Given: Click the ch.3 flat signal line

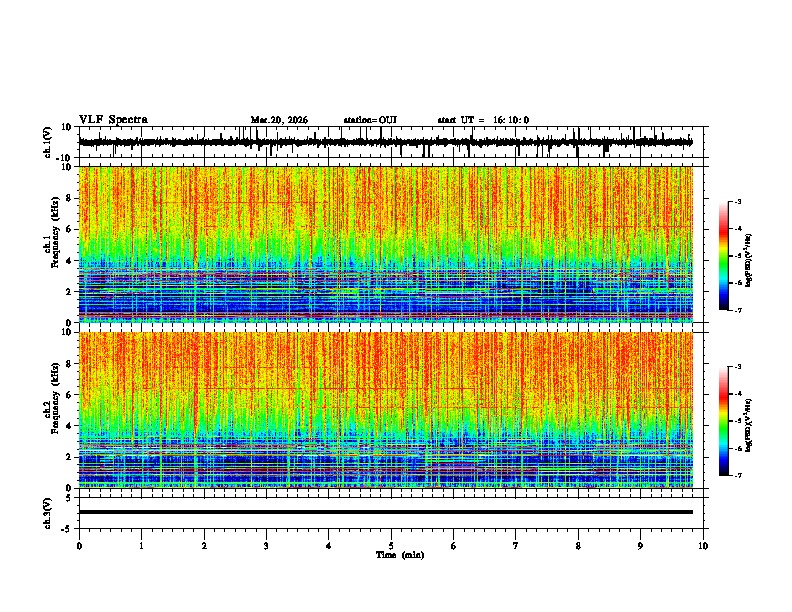Looking at the screenshot, I should 385,512.
